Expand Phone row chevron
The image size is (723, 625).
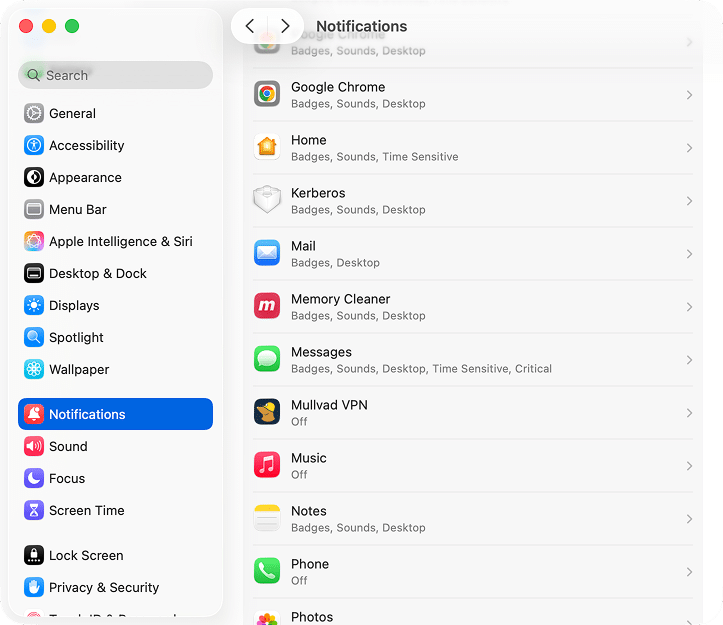click(689, 572)
